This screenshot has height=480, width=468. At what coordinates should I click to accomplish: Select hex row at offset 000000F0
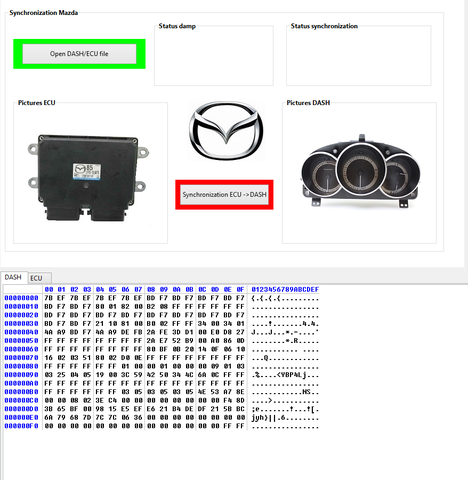pyautogui.click(x=162, y=426)
